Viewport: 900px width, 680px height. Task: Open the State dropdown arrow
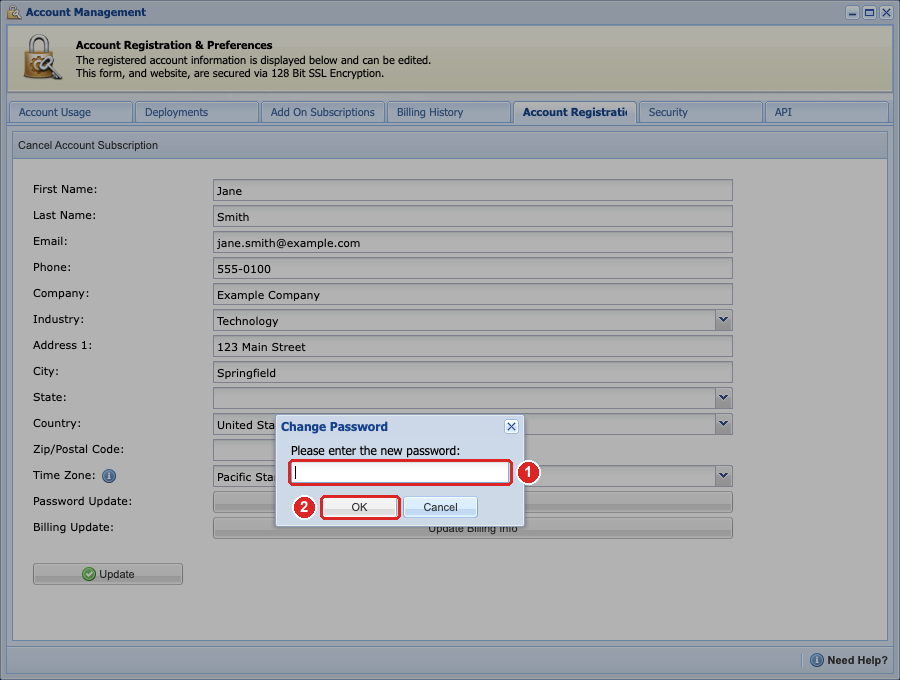(x=723, y=398)
